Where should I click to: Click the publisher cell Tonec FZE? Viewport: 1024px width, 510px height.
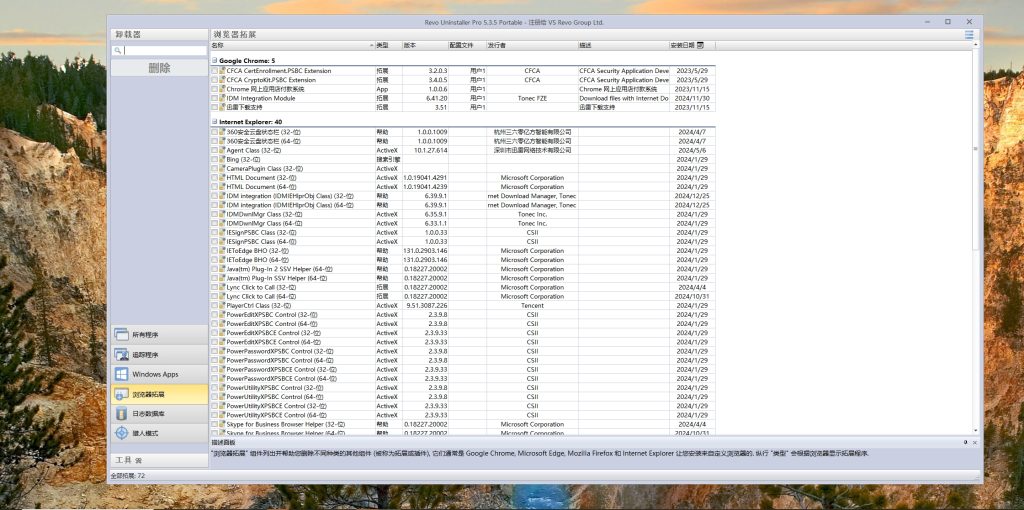(x=532, y=98)
